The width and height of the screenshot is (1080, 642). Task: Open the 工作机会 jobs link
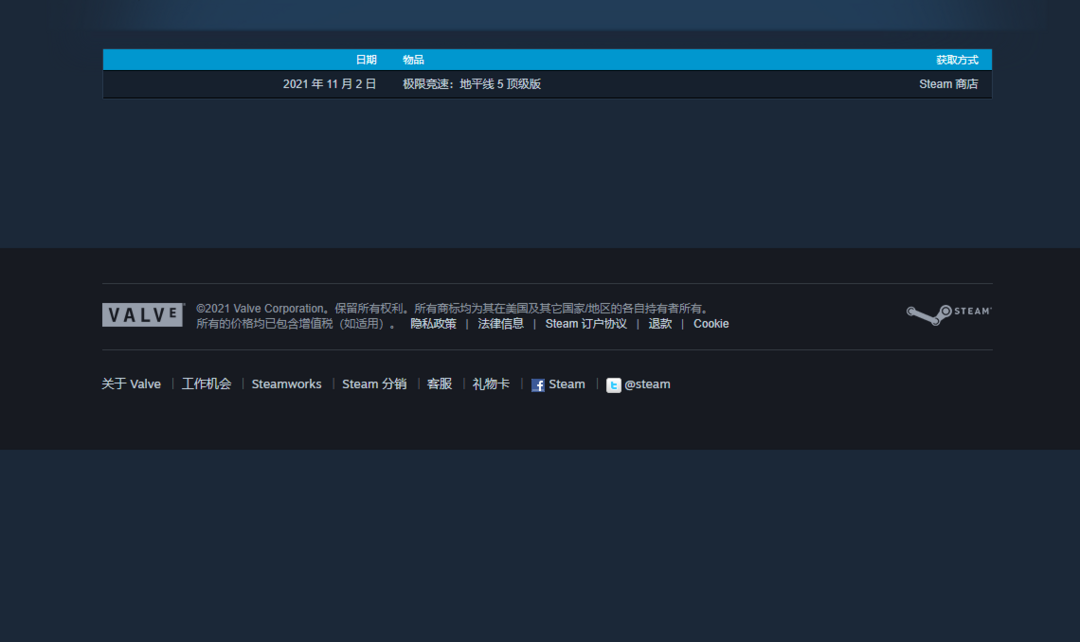[206, 384]
